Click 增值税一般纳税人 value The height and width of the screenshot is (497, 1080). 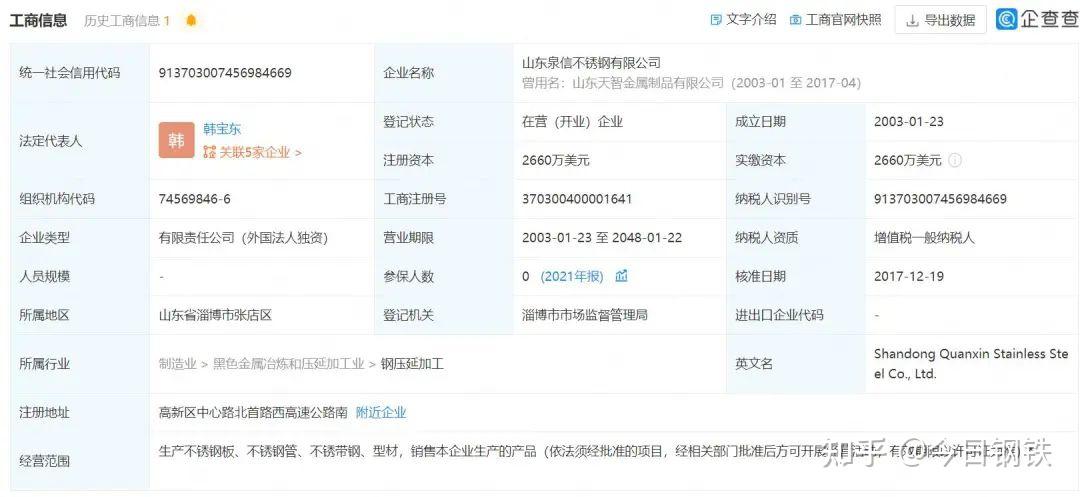pyautogui.click(x=924, y=238)
